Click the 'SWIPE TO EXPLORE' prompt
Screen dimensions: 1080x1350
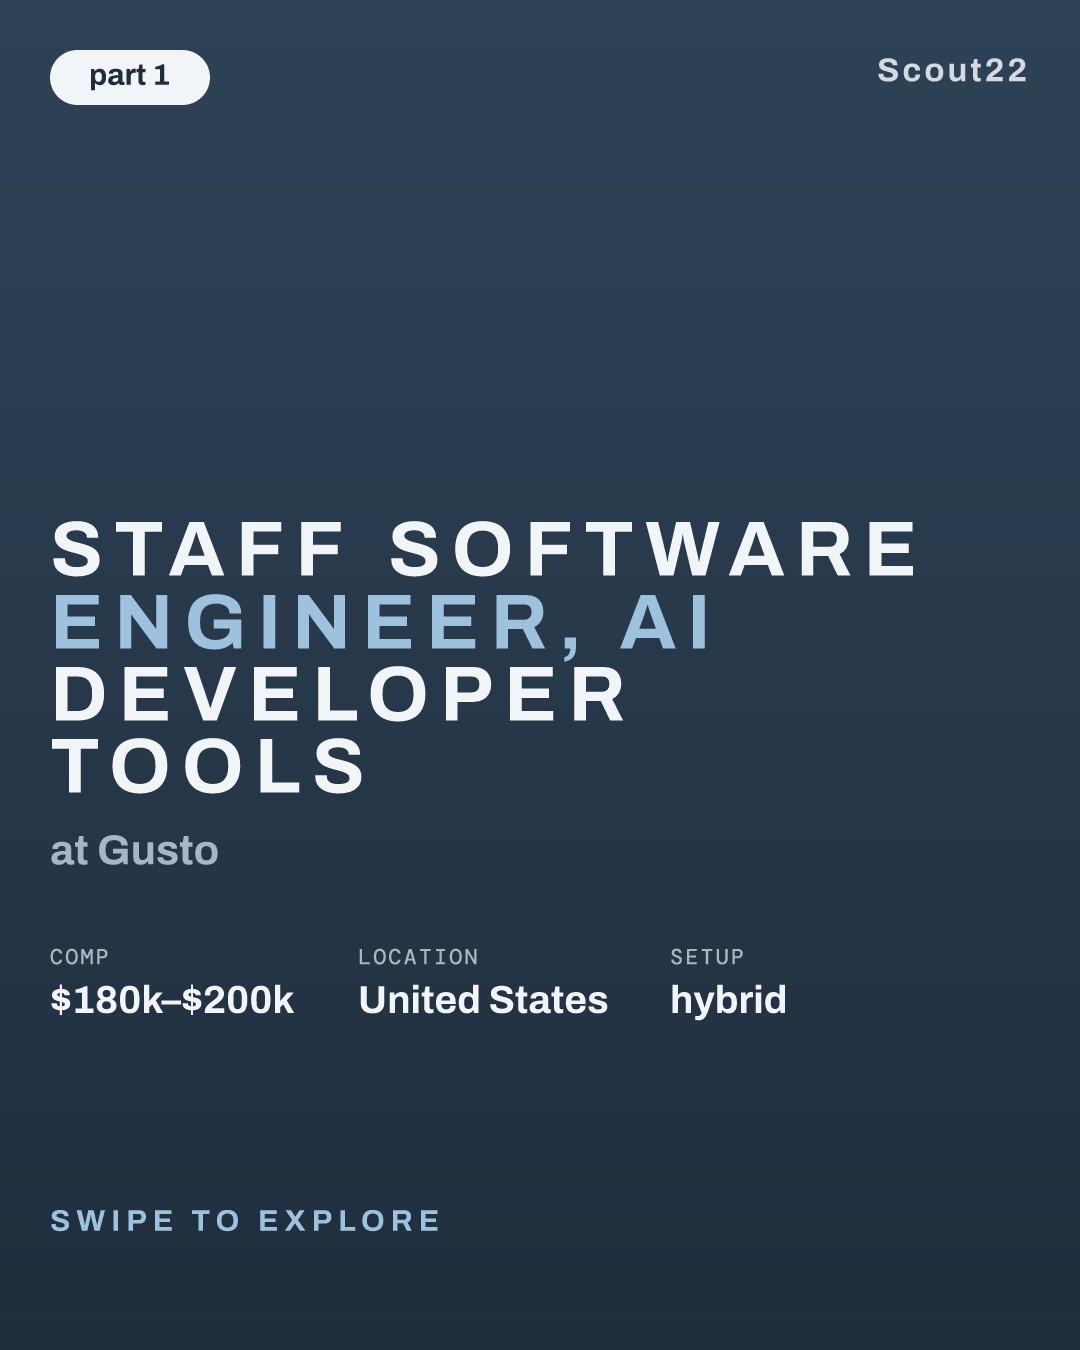pyautogui.click(x=246, y=1221)
